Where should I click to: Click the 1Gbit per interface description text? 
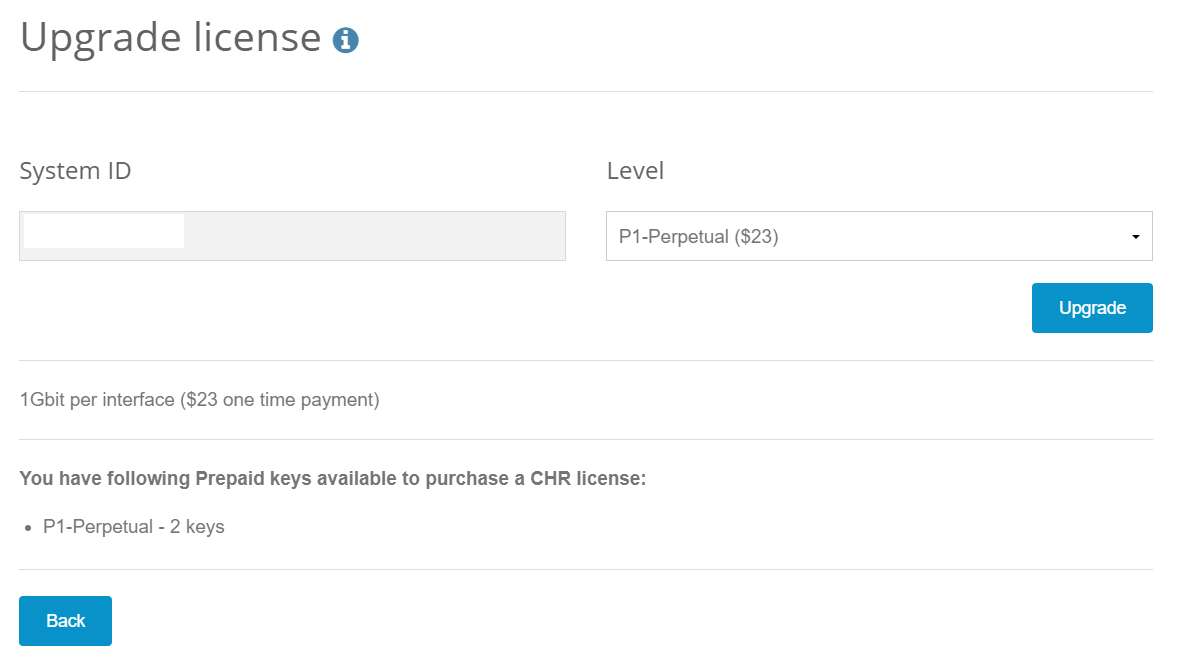[199, 399]
